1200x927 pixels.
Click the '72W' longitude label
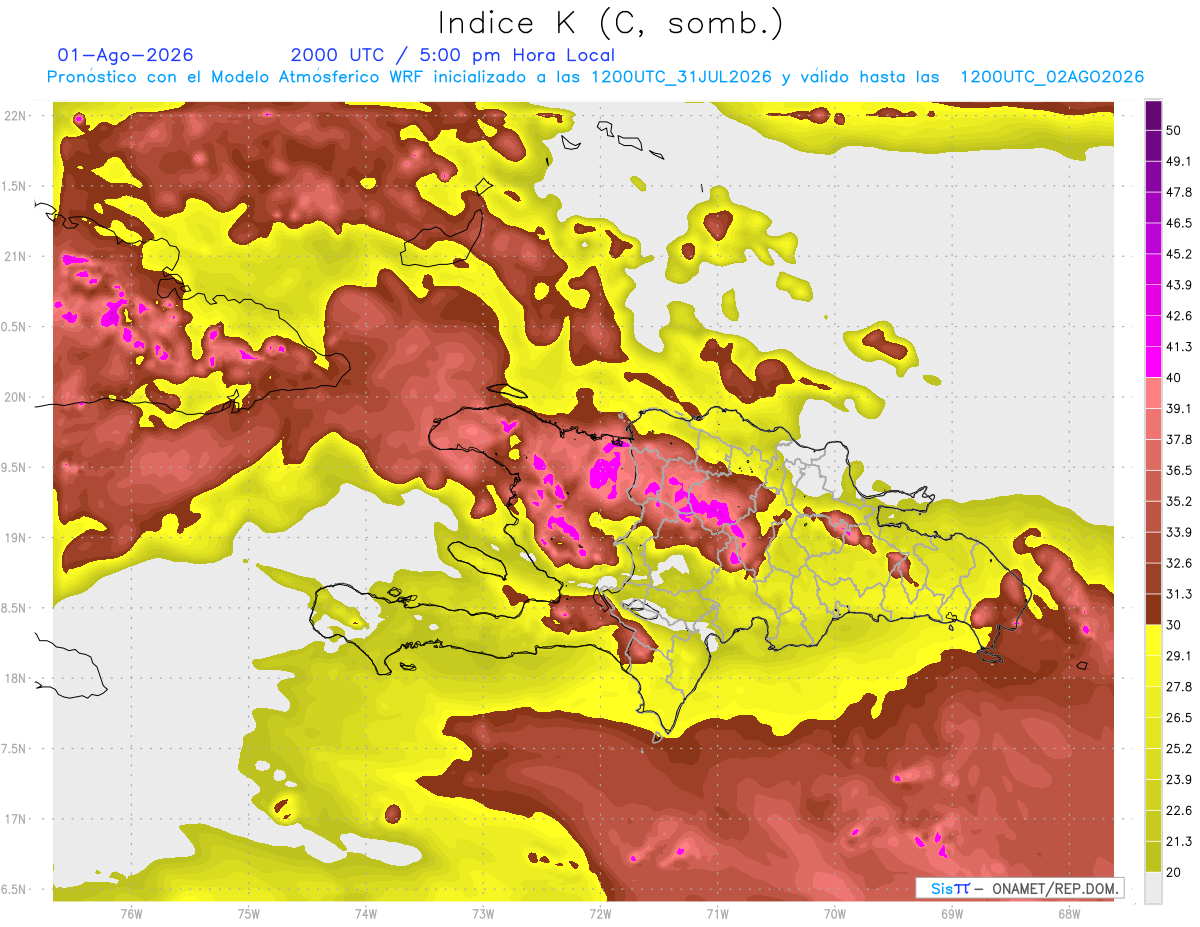coord(600,913)
